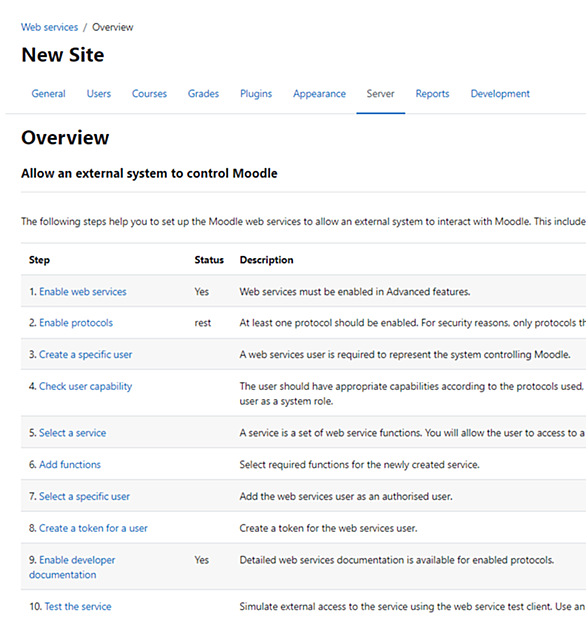Click description 'A web services user is required'
Image resolution: width=586 pixels, height=633 pixels.
[405, 354]
